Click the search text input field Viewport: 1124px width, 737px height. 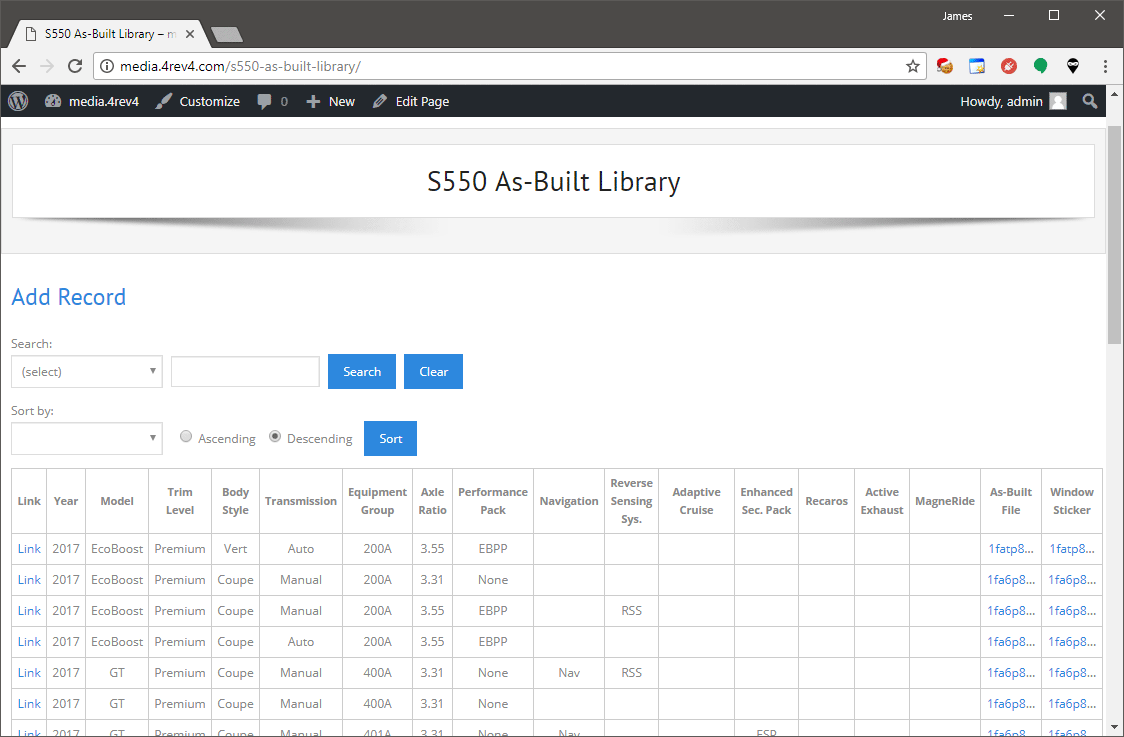(245, 371)
